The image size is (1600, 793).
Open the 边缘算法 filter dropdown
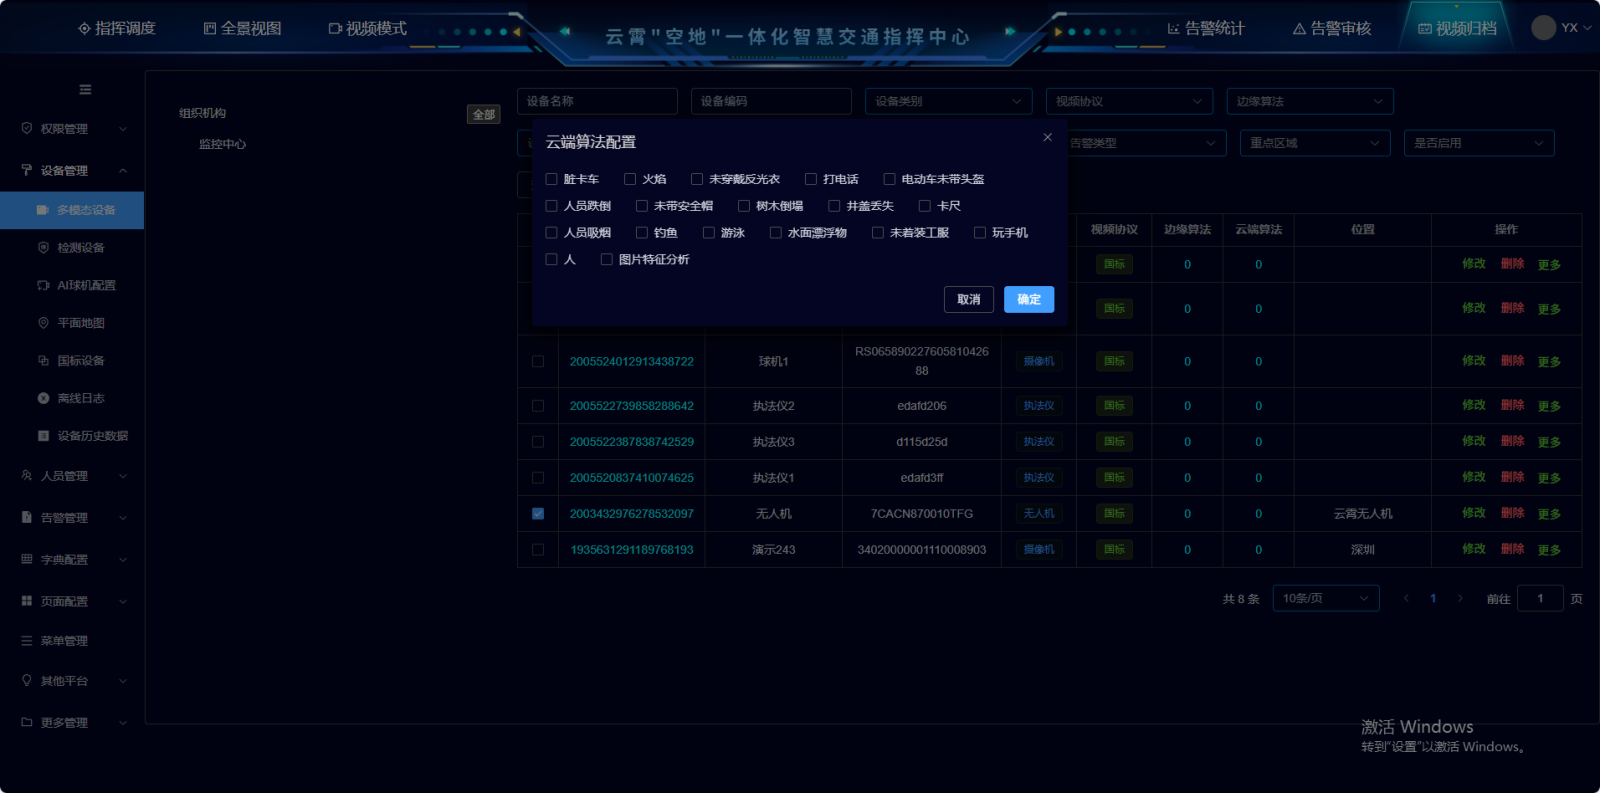click(x=1309, y=101)
